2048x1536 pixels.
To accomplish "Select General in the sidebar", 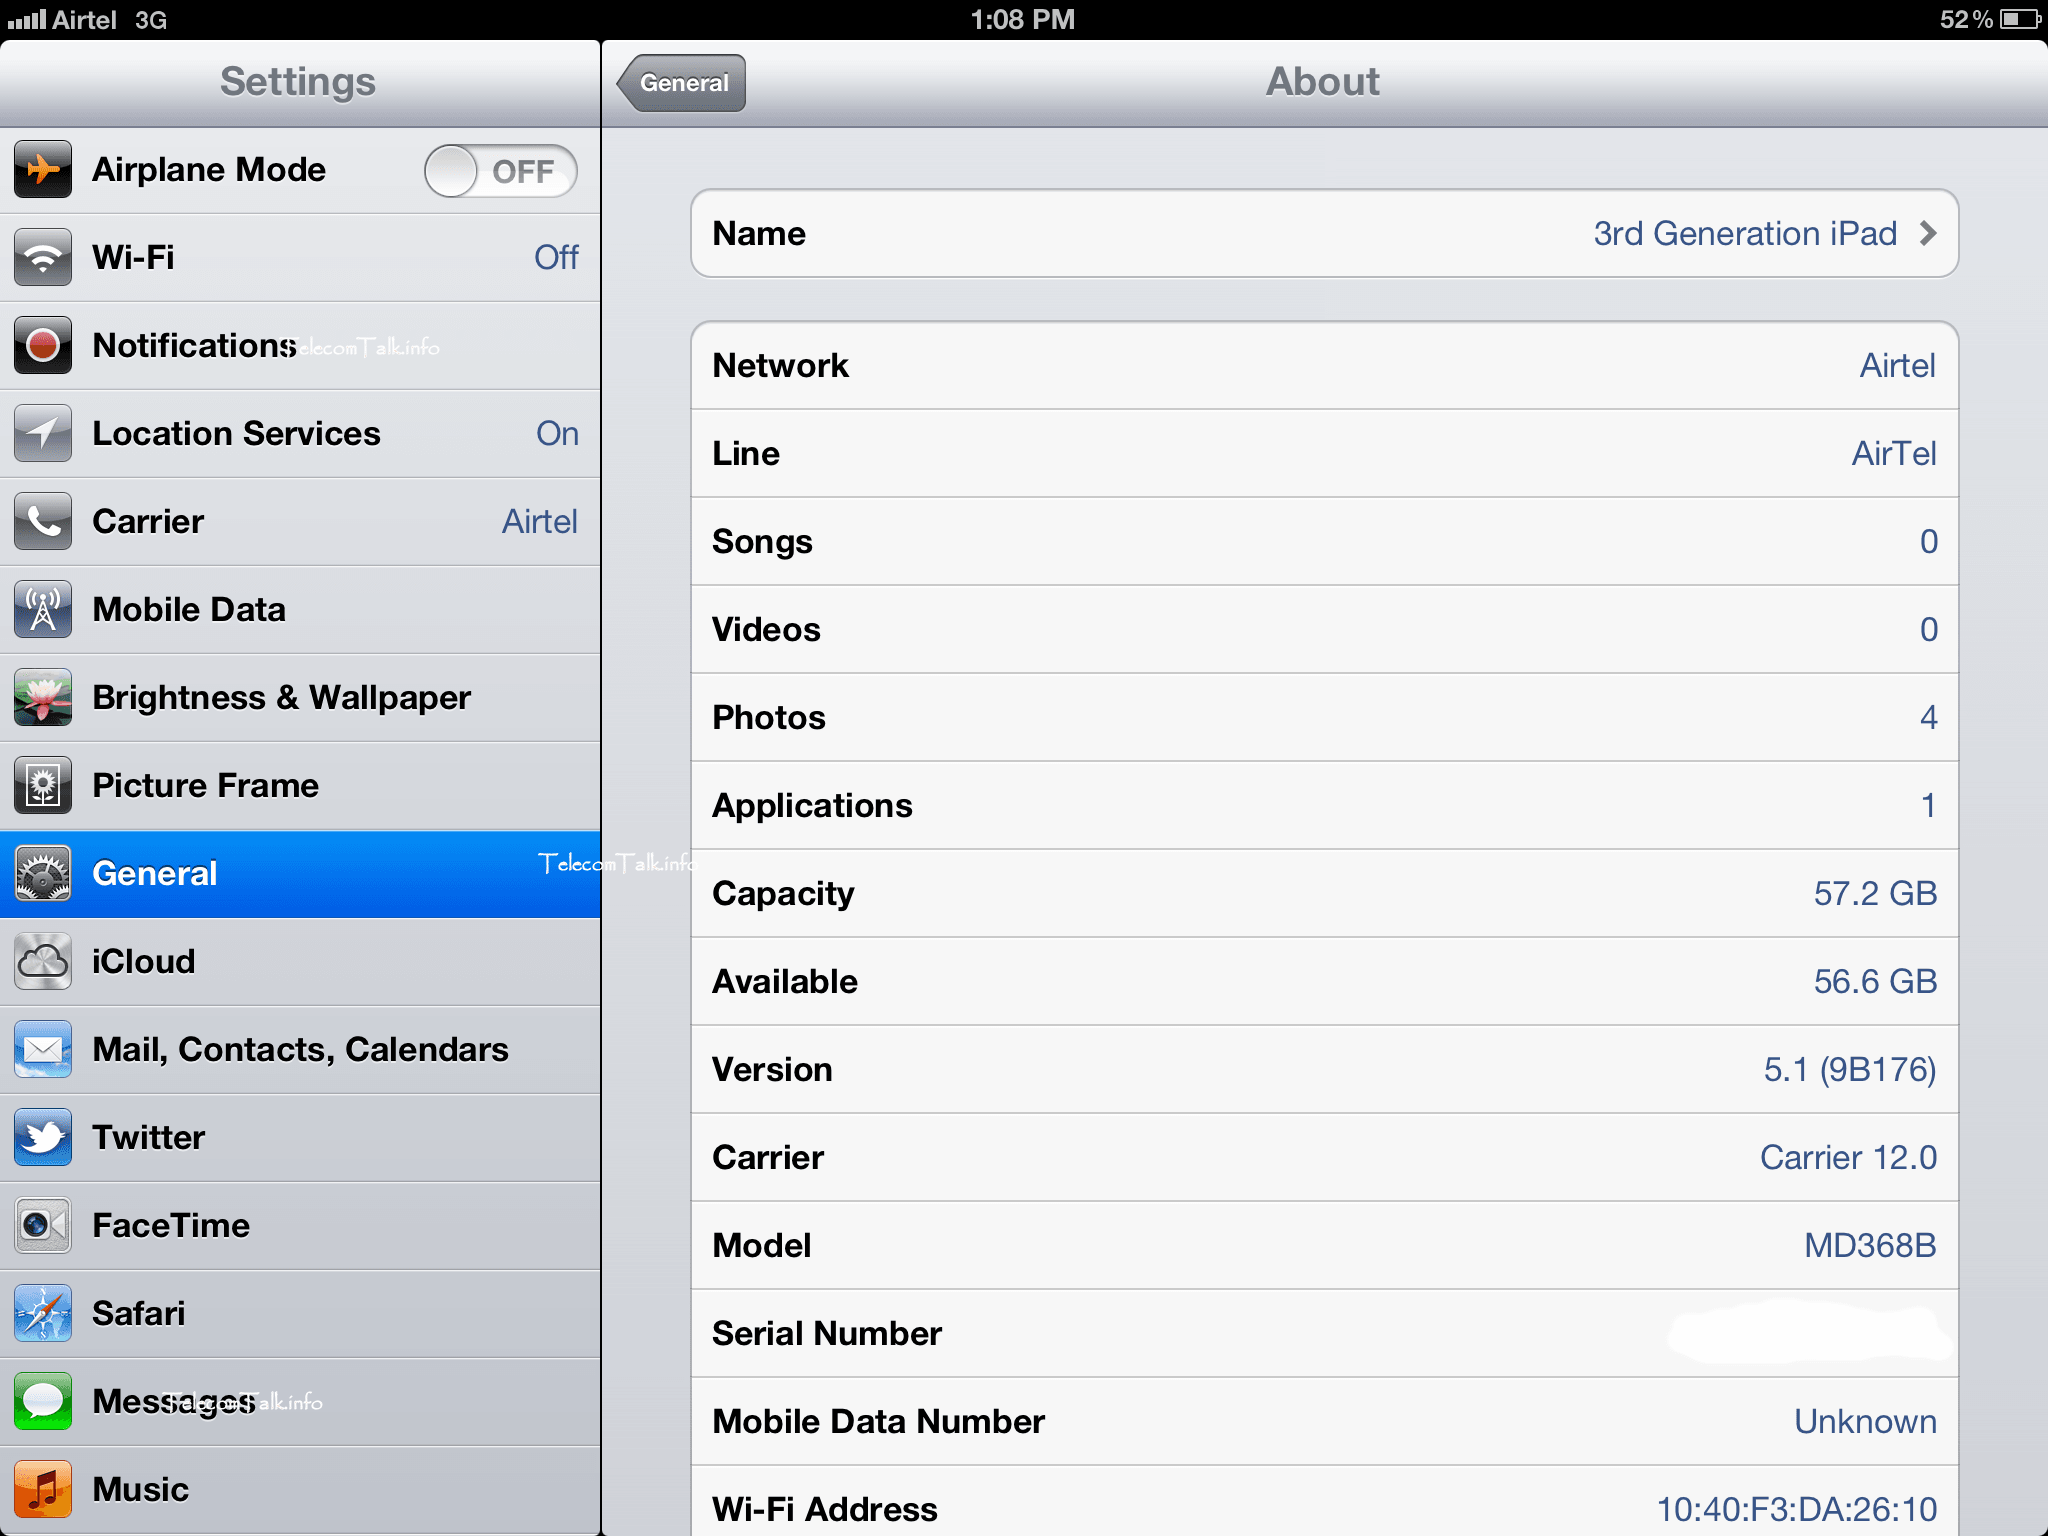I will (300, 873).
